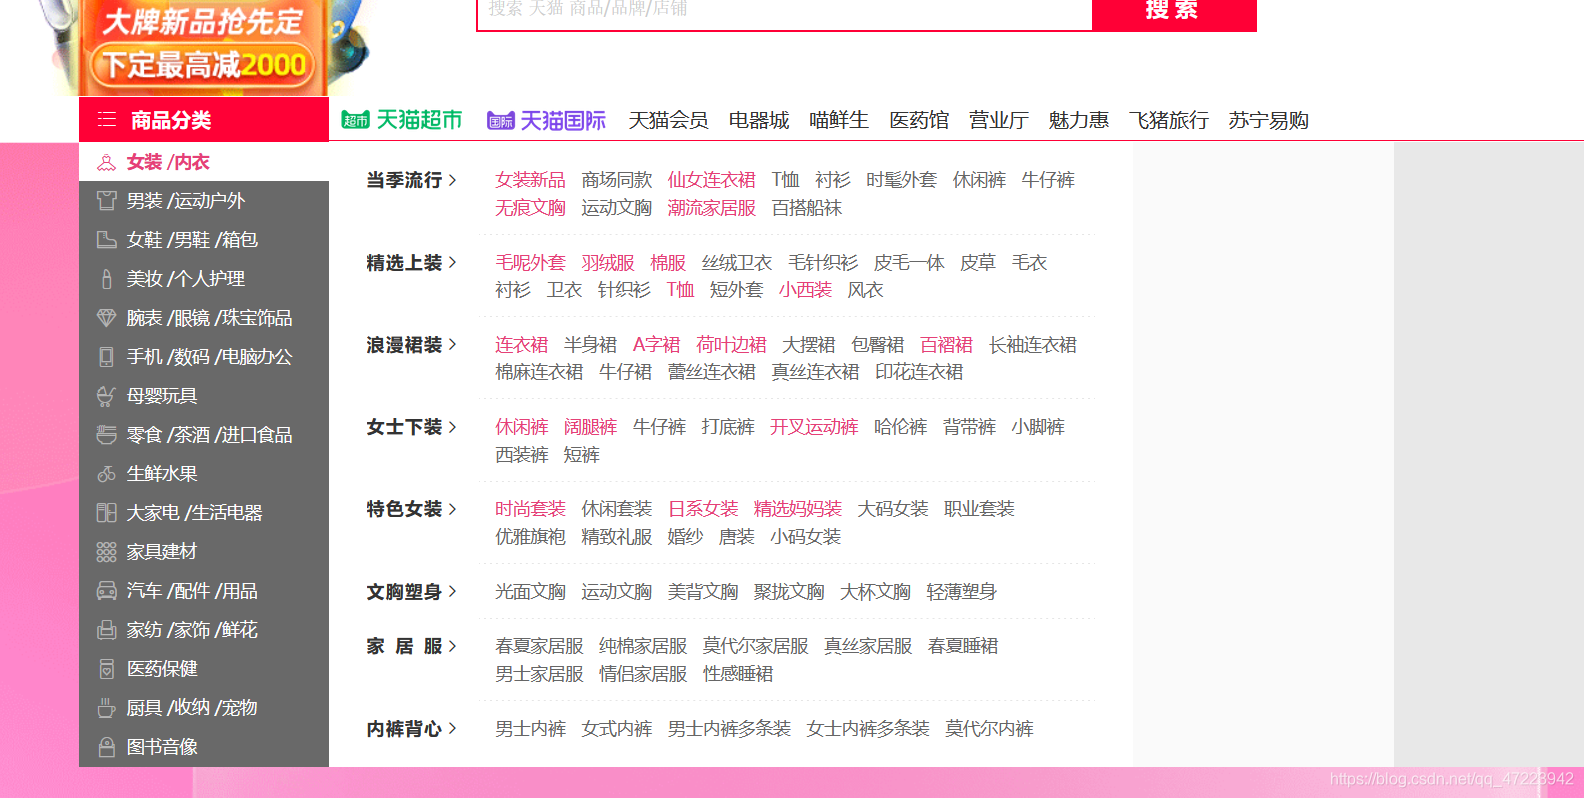The height and width of the screenshot is (798, 1584).
Task: Click the grid icon next to 家具建材
Action: [106, 552]
